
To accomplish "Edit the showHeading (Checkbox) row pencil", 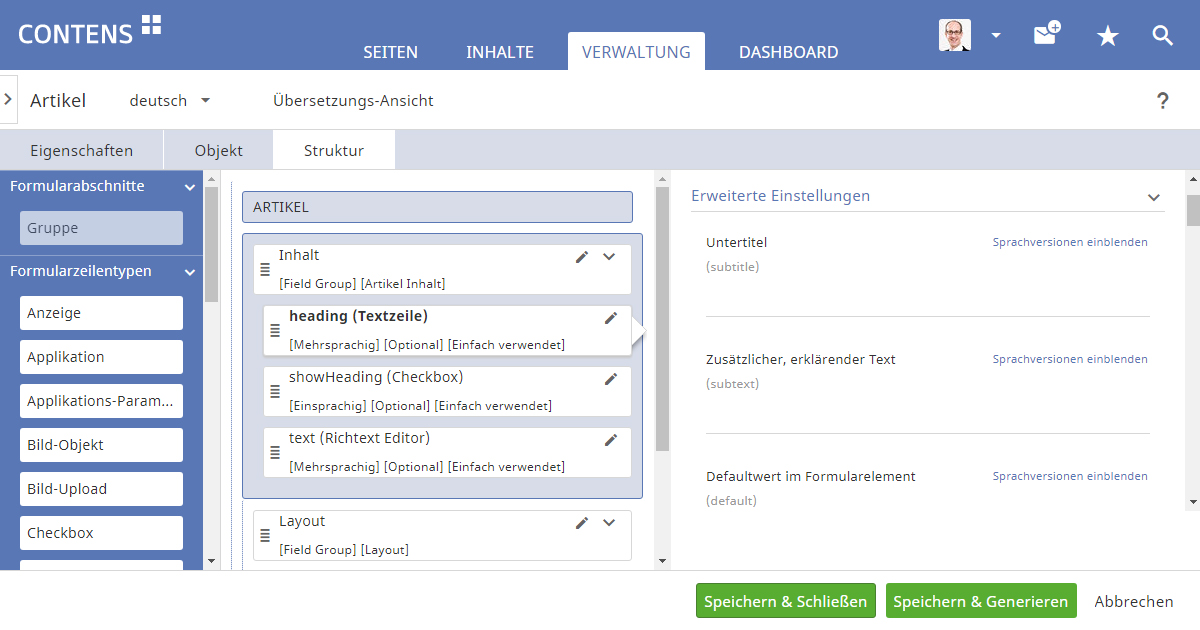I will 611,379.
